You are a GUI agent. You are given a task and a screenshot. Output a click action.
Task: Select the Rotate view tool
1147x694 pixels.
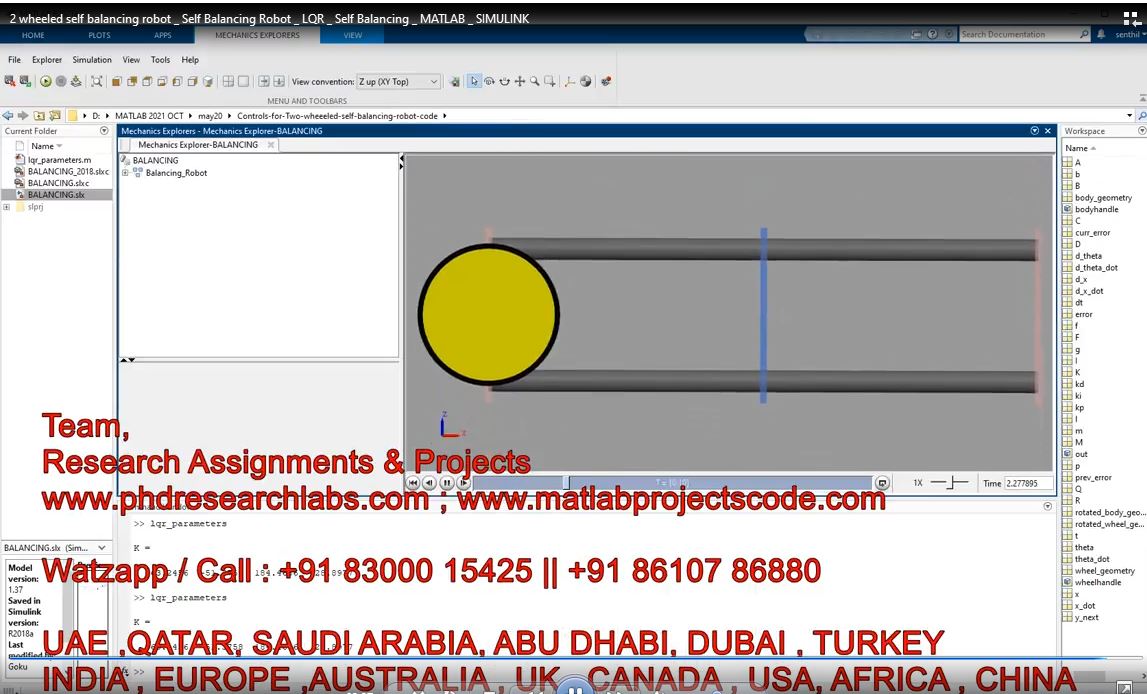(x=489, y=81)
